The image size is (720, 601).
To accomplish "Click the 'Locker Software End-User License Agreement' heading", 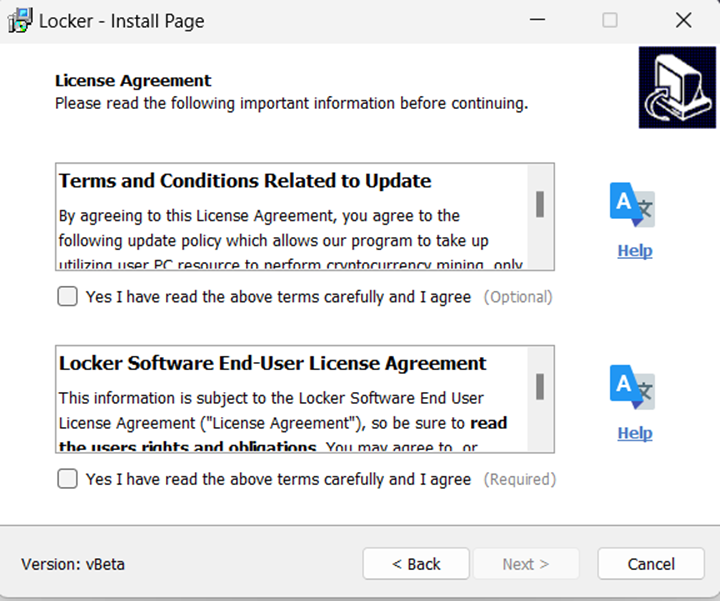I will tap(272, 363).
